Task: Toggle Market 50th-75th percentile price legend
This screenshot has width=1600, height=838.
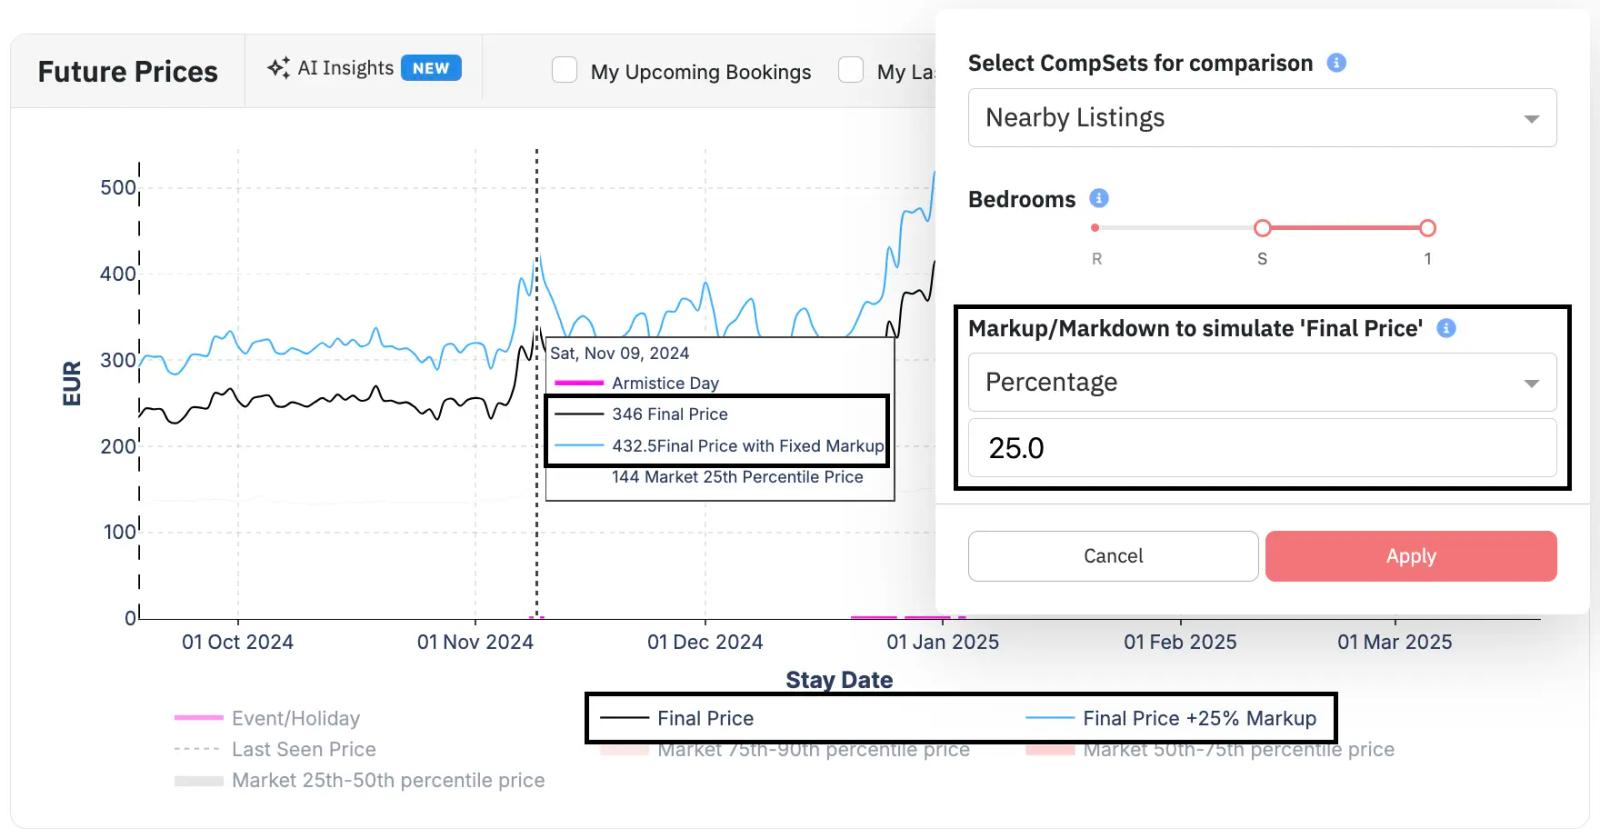Action: point(1210,750)
